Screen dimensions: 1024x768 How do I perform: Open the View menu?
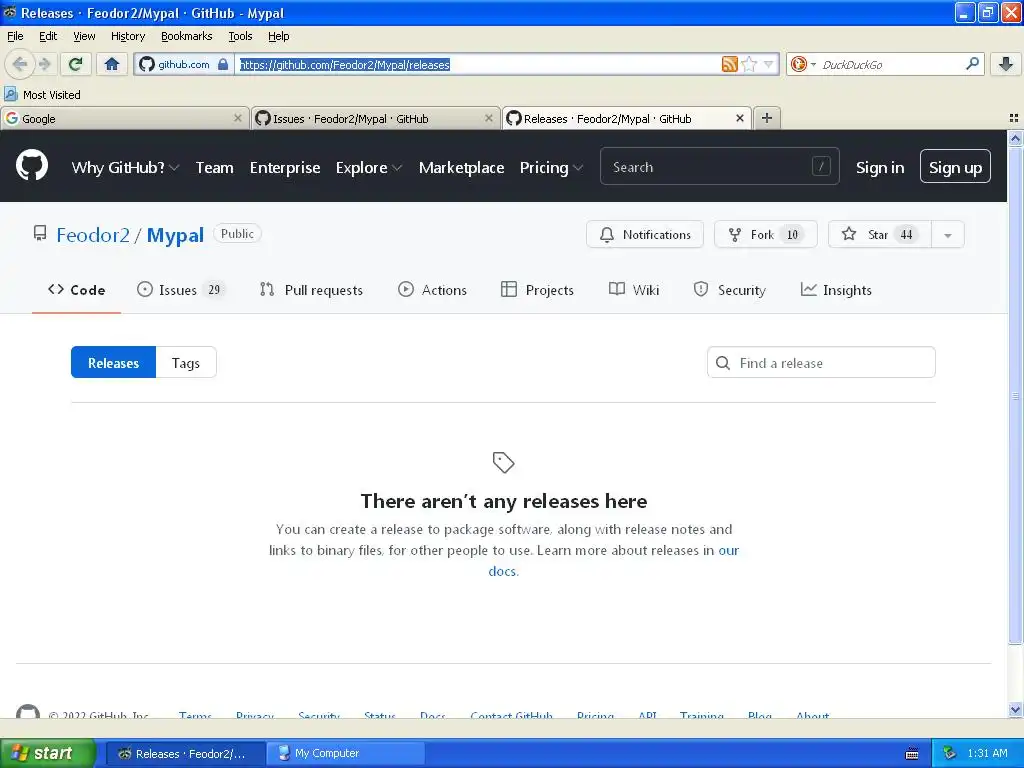[84, 36]
